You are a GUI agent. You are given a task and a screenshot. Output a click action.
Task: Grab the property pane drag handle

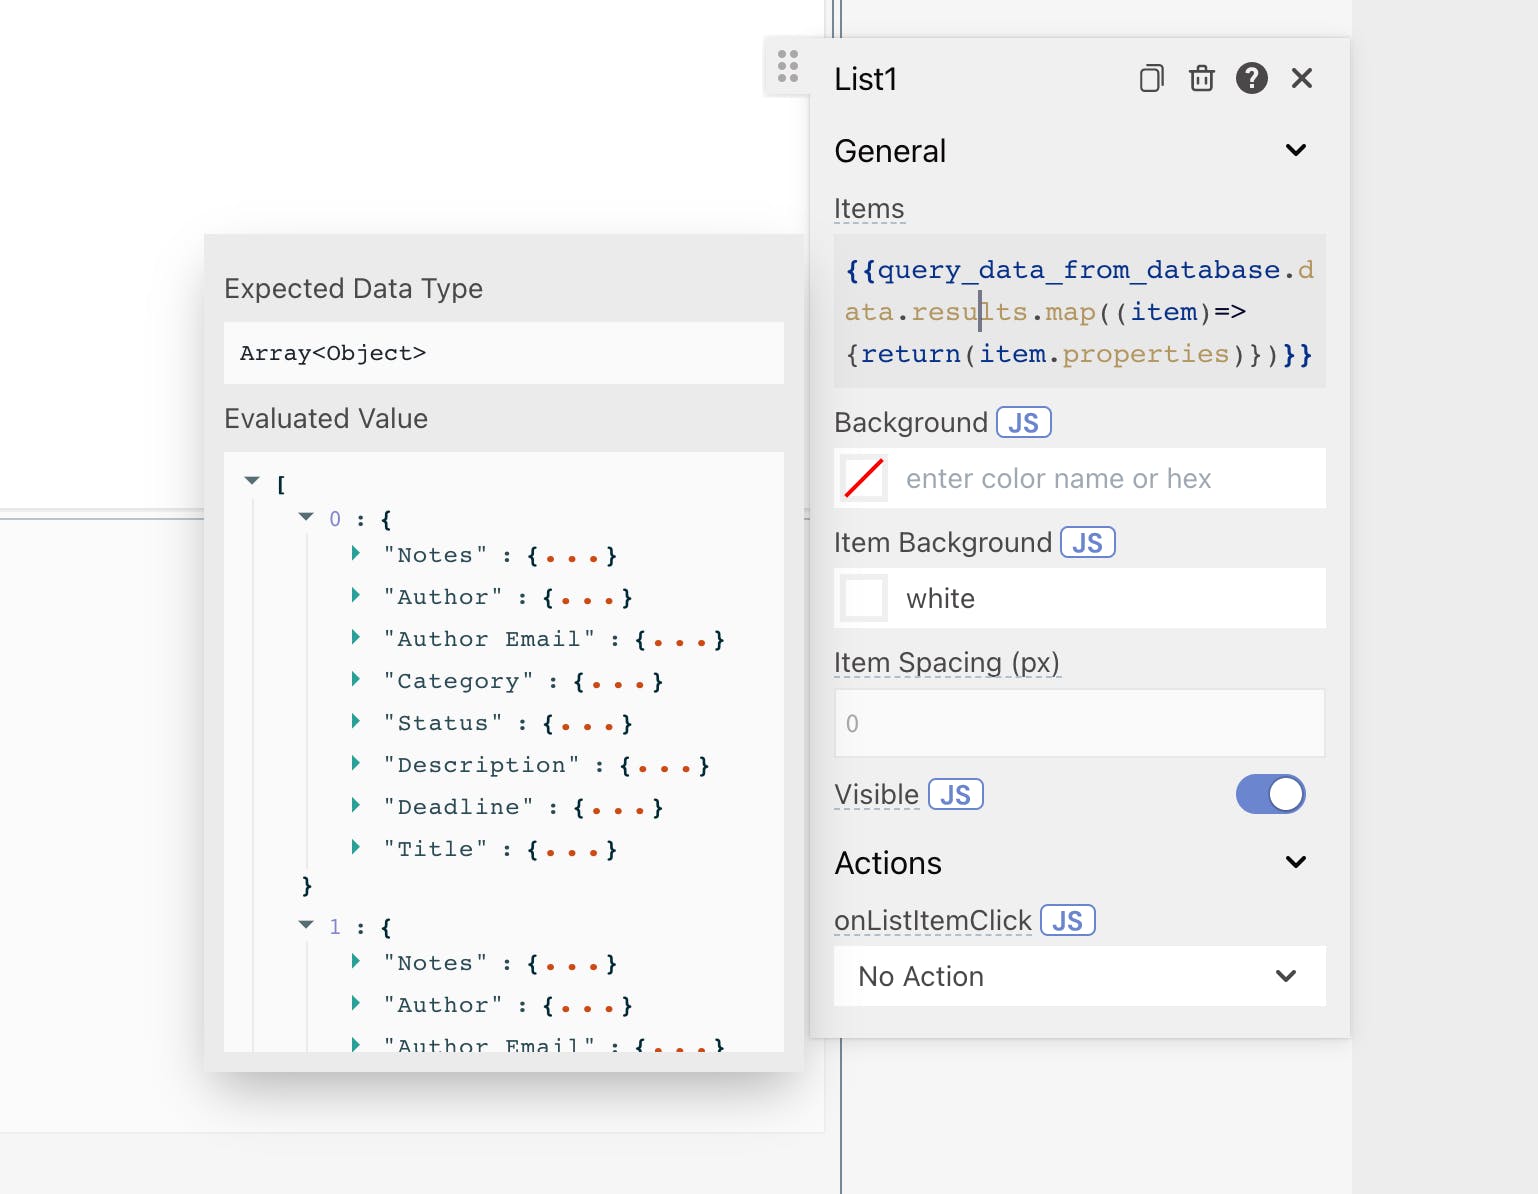[788, 67]
